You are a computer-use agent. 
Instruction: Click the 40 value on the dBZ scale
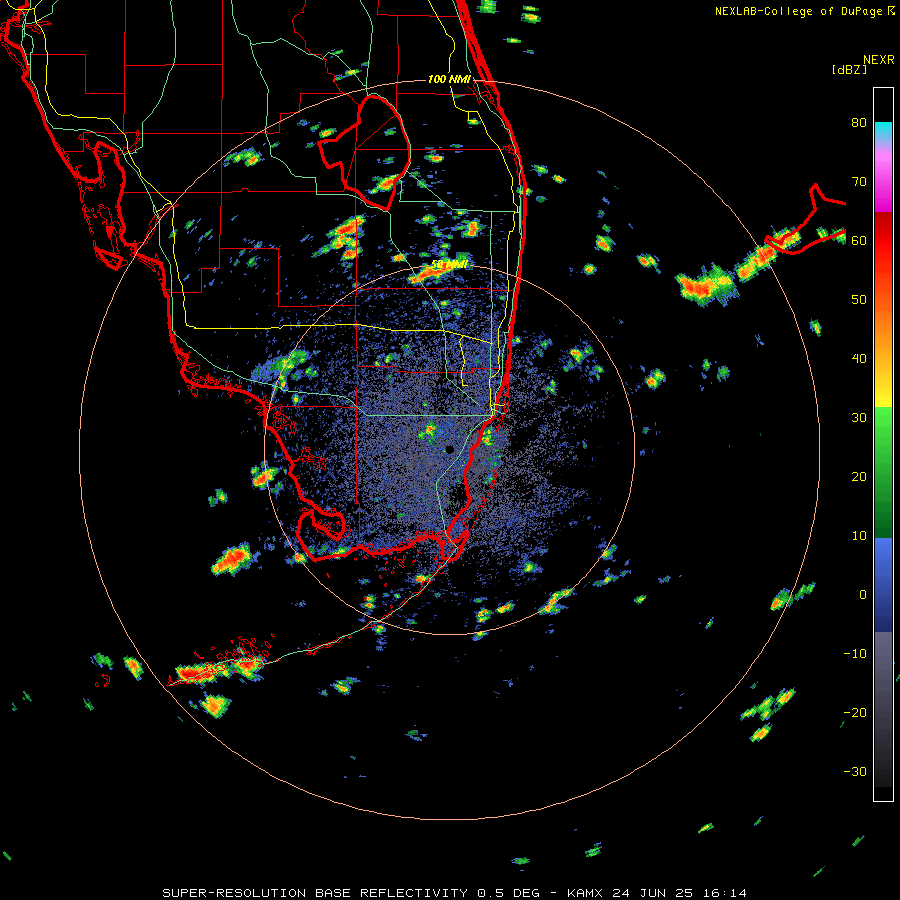click(859, 359)
